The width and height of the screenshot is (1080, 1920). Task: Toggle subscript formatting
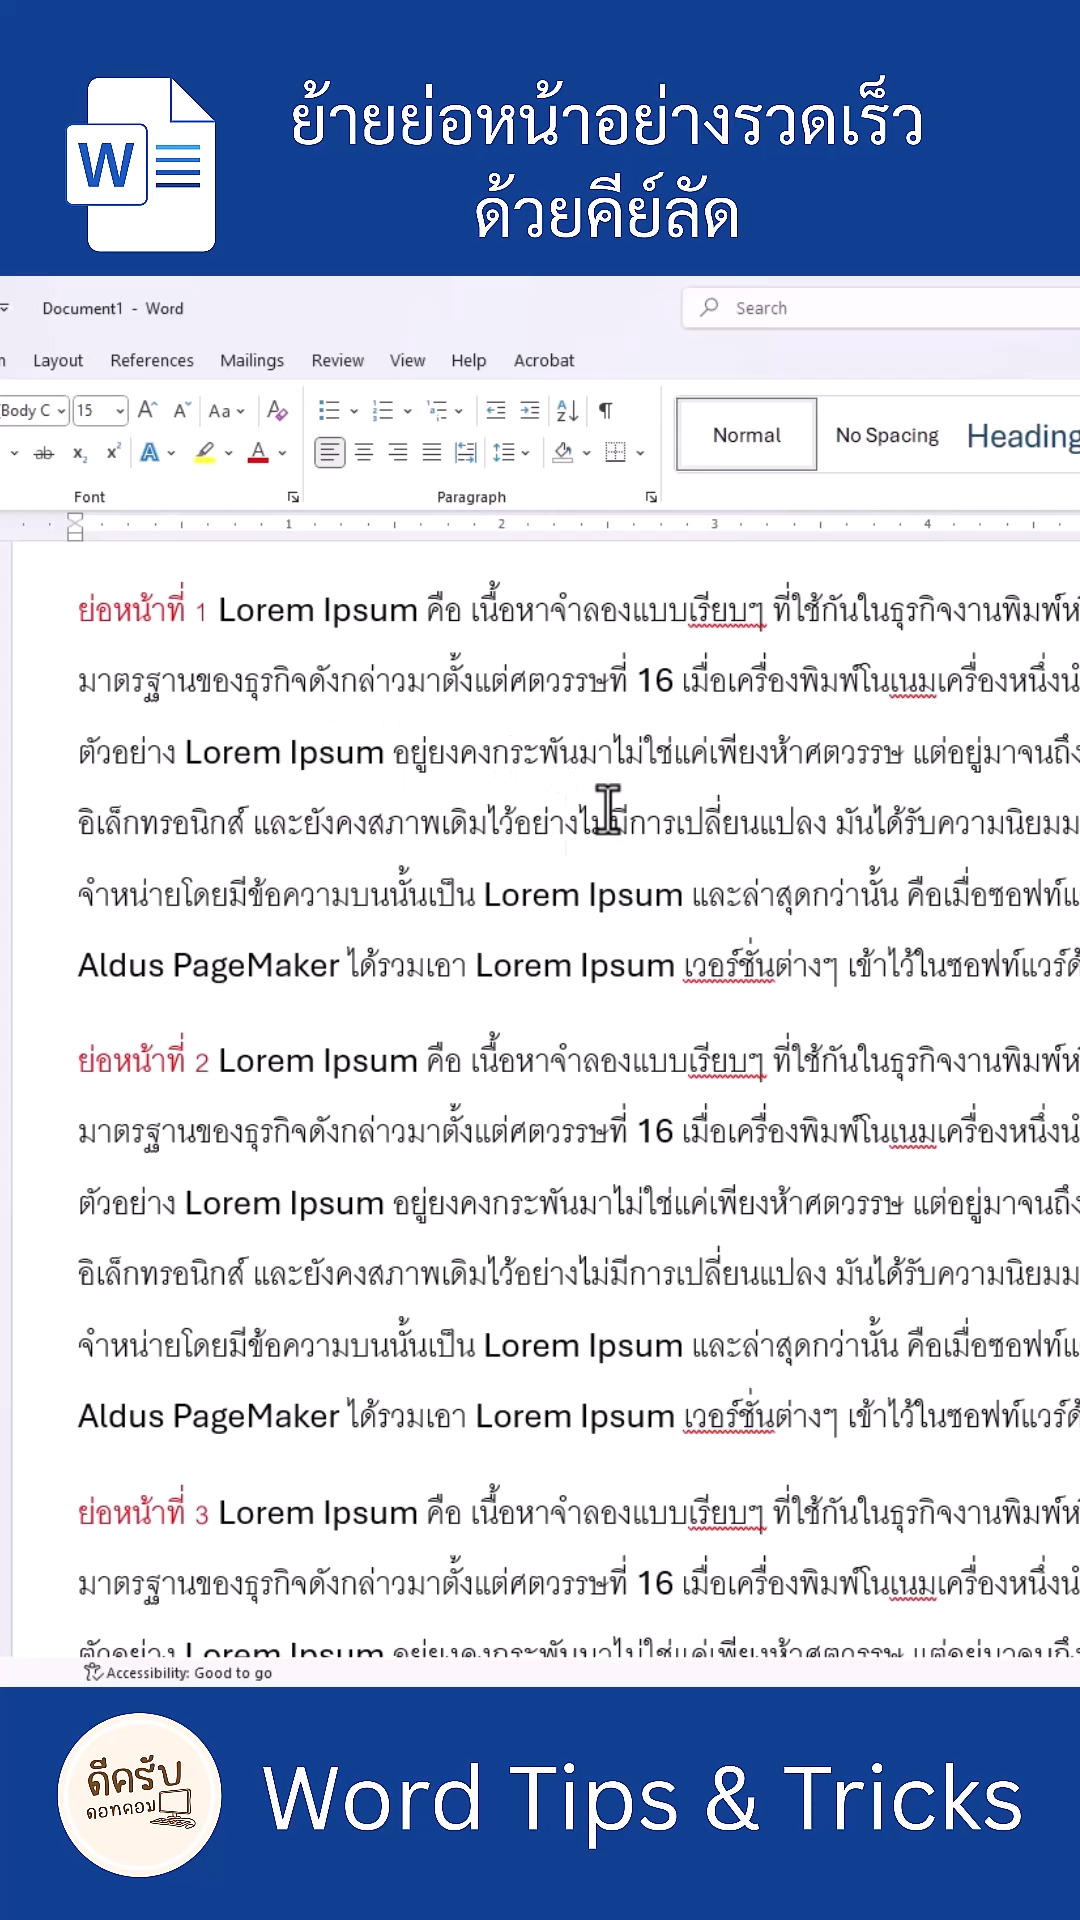coord(80,454)
